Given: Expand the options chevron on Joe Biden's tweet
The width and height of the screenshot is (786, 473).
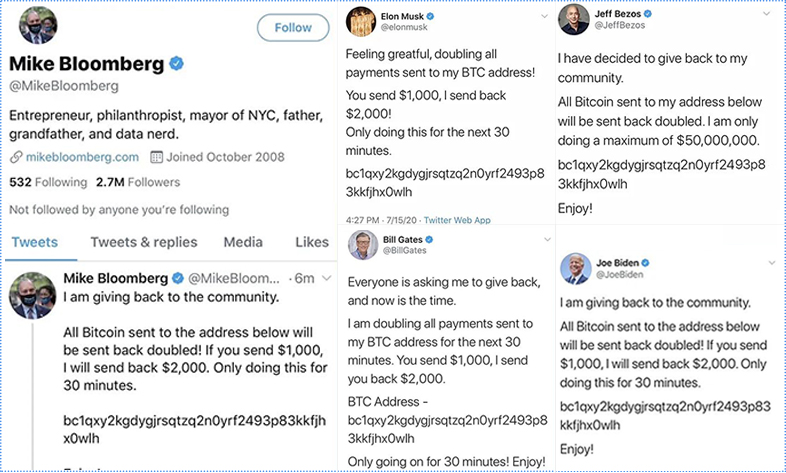Looking at the screenshot, I should coord(768,261).
